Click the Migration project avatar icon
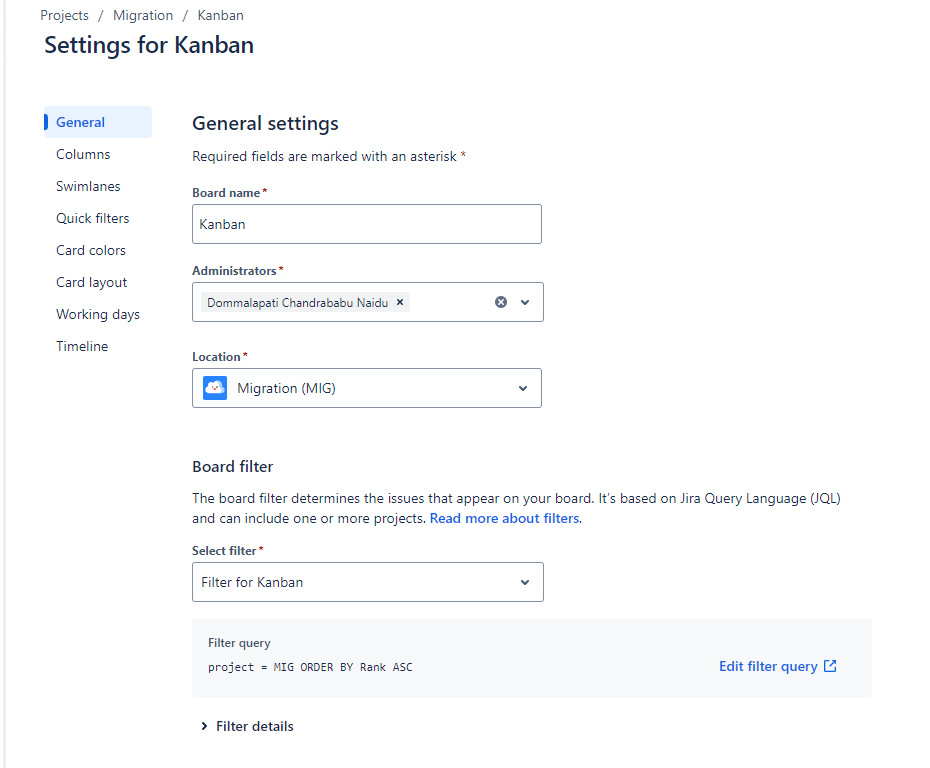The image size is (930, 768). pyautogui.click(x=214, y=388)
